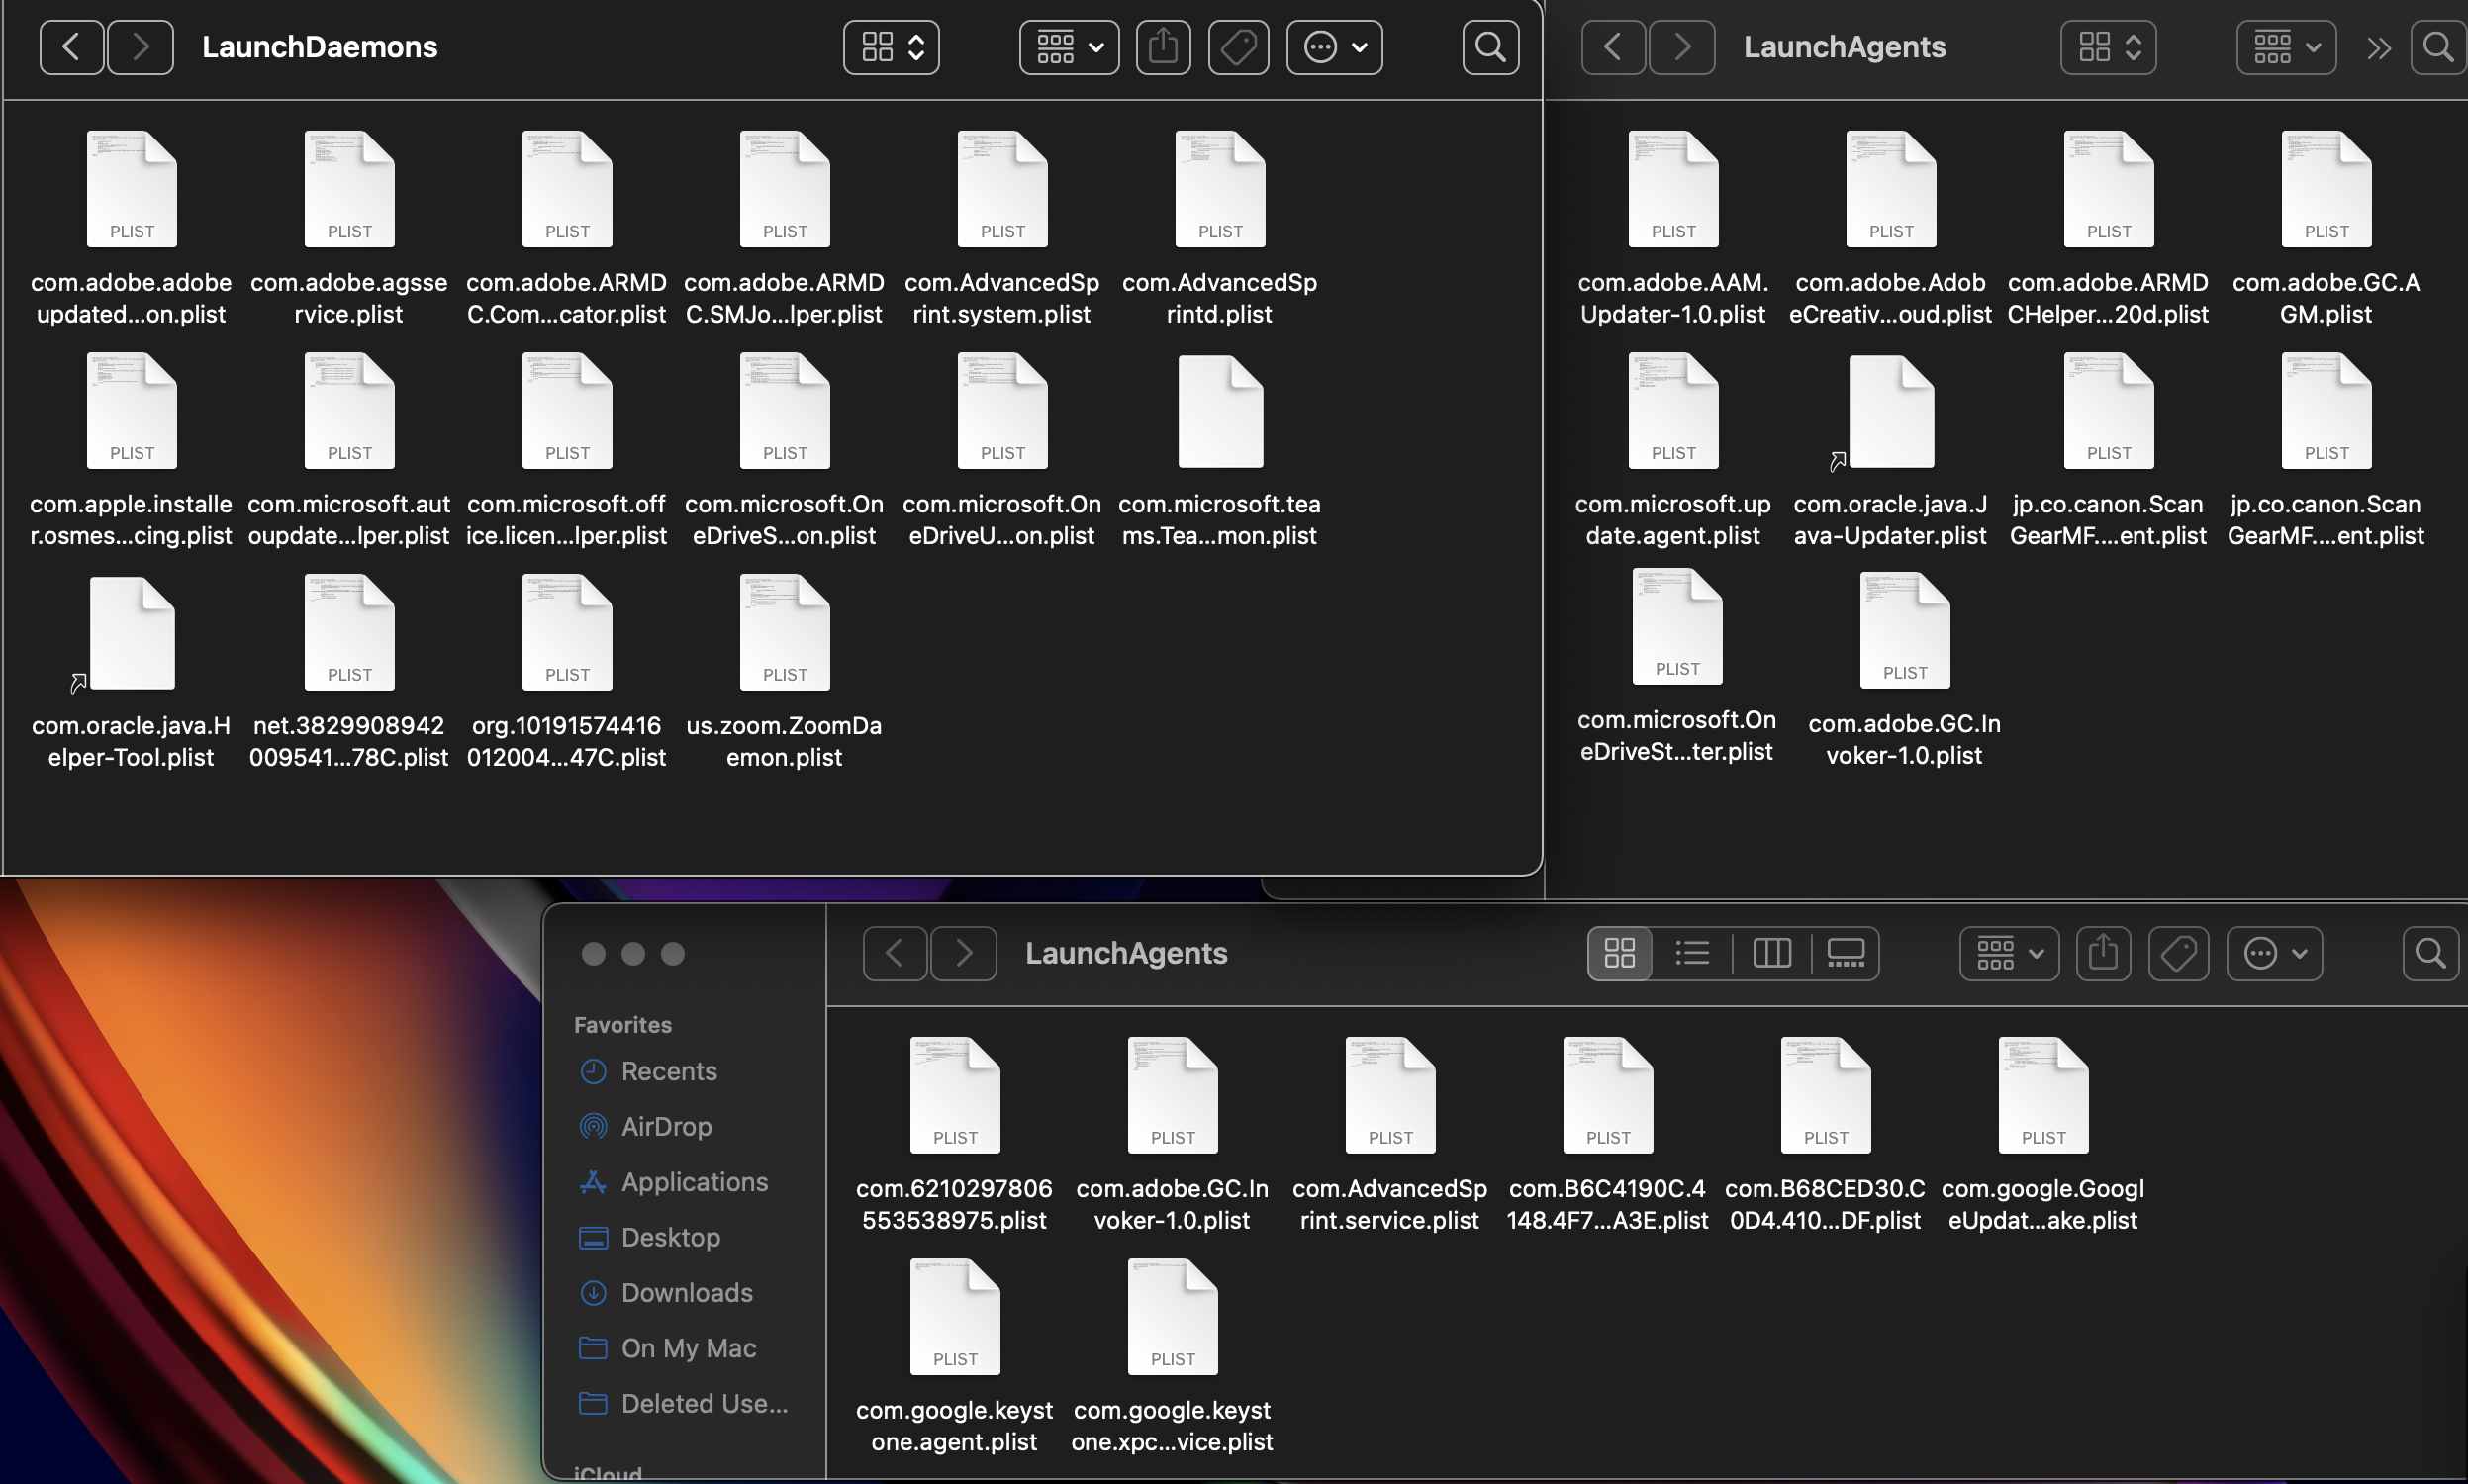Switch the bottom window to gallery view
Screen dimensions: 2468x1484
tap(1845, 953)
